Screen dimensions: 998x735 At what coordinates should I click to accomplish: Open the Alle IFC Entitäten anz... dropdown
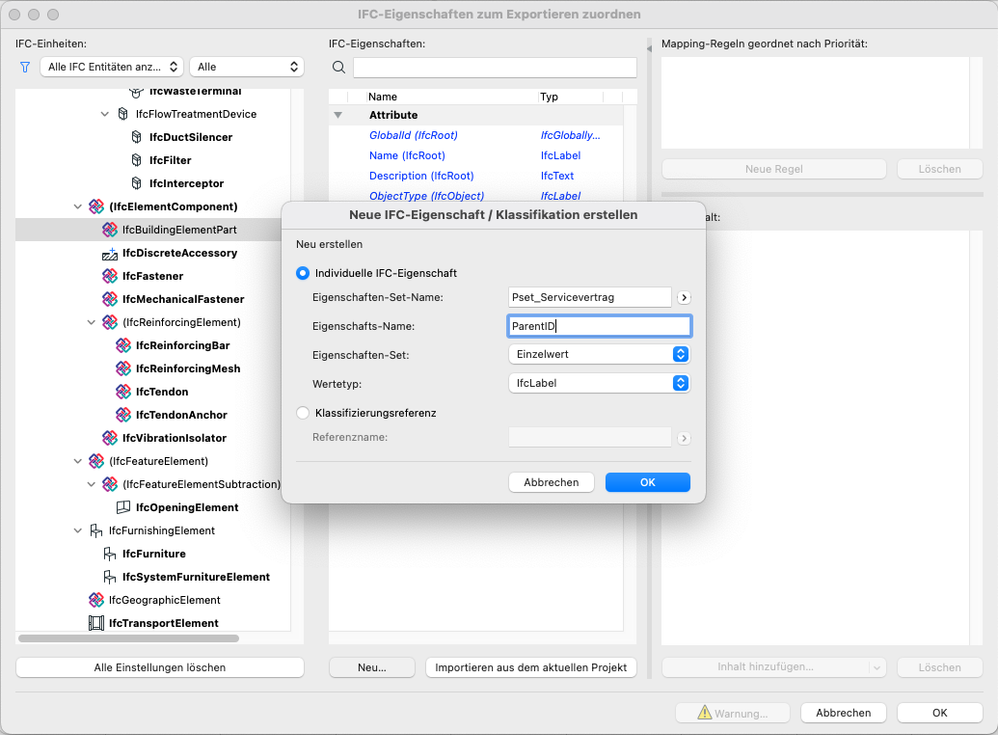coord(112,67)
